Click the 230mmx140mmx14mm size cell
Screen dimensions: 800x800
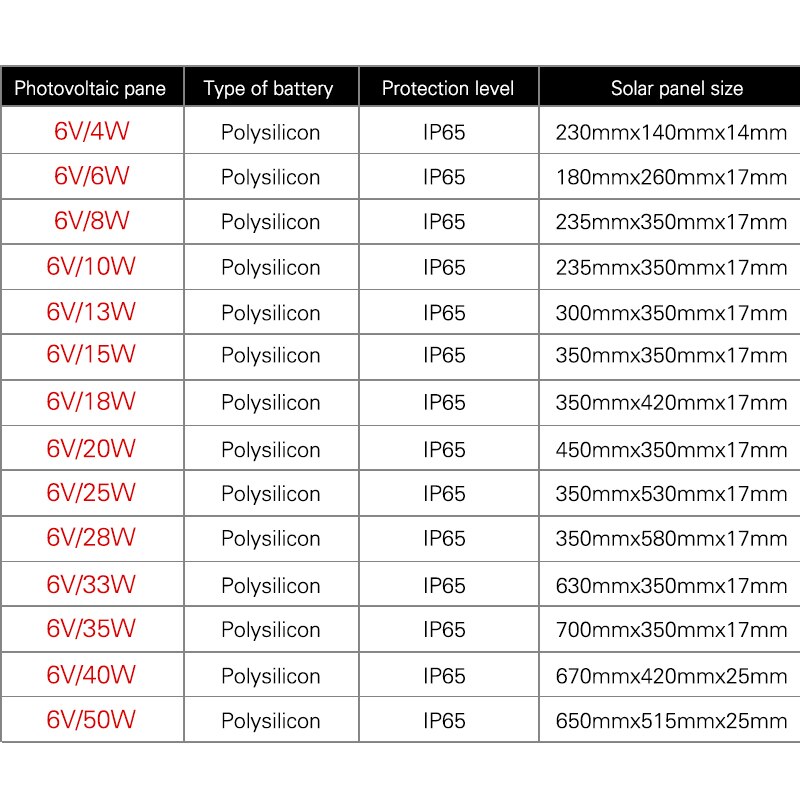pyautogui.click(x=671, y=132)
